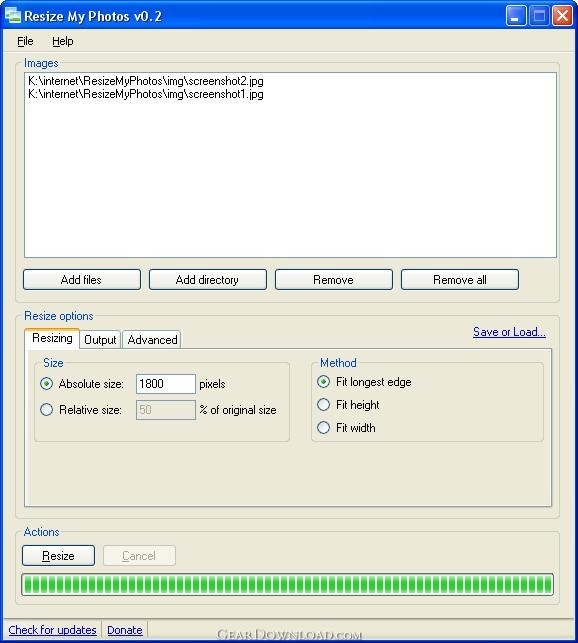Choose the Fit width method
This screenshot has width=578, height=643.
click(x=323, y=428)
